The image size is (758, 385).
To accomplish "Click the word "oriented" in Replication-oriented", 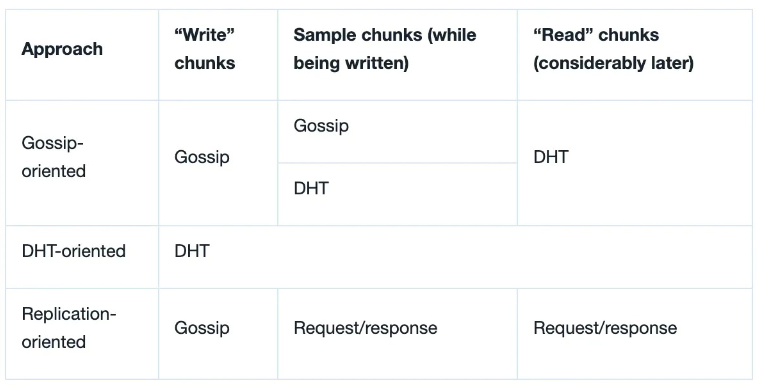I will pos(54,342).
